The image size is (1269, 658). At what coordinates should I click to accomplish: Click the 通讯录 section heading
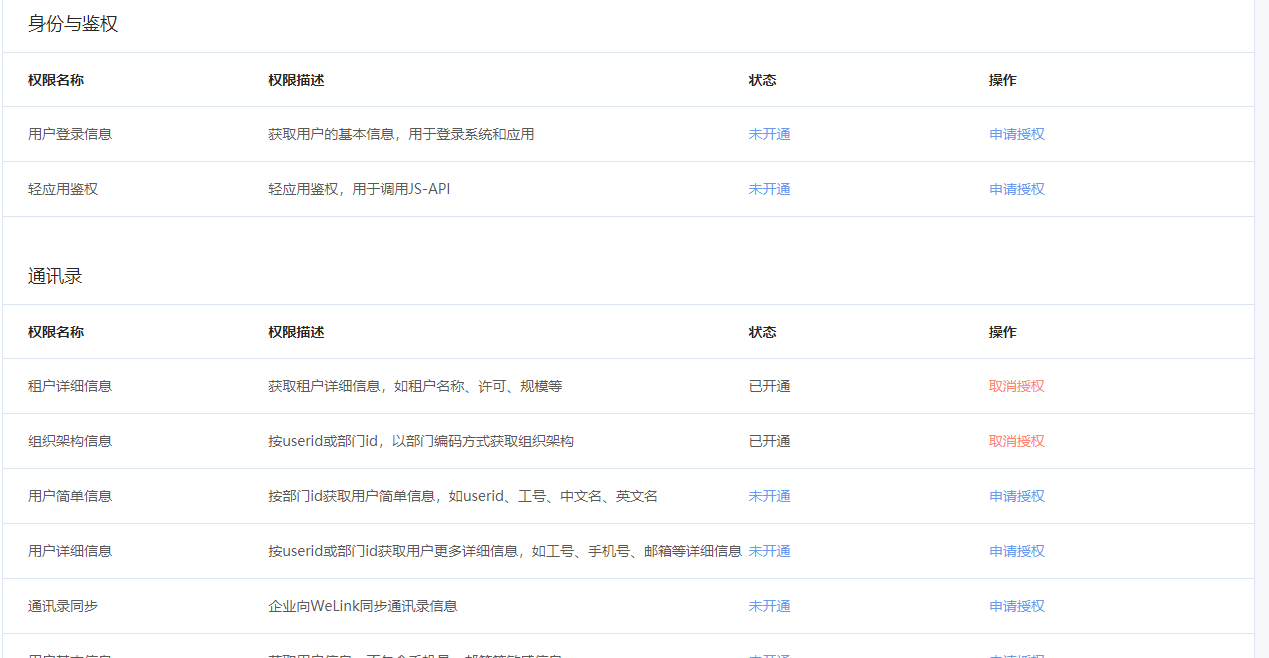click(55, 276)
